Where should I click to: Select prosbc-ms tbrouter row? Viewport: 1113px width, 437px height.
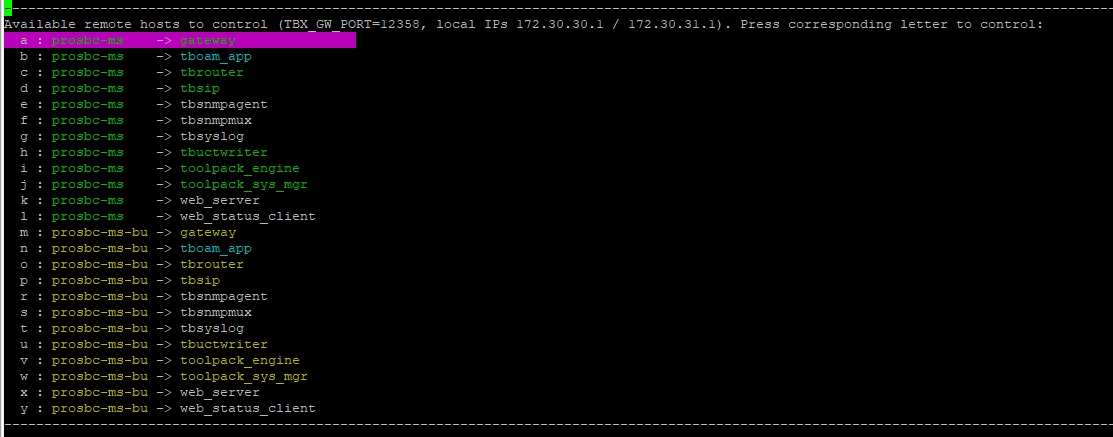click(x=131, y=72)
